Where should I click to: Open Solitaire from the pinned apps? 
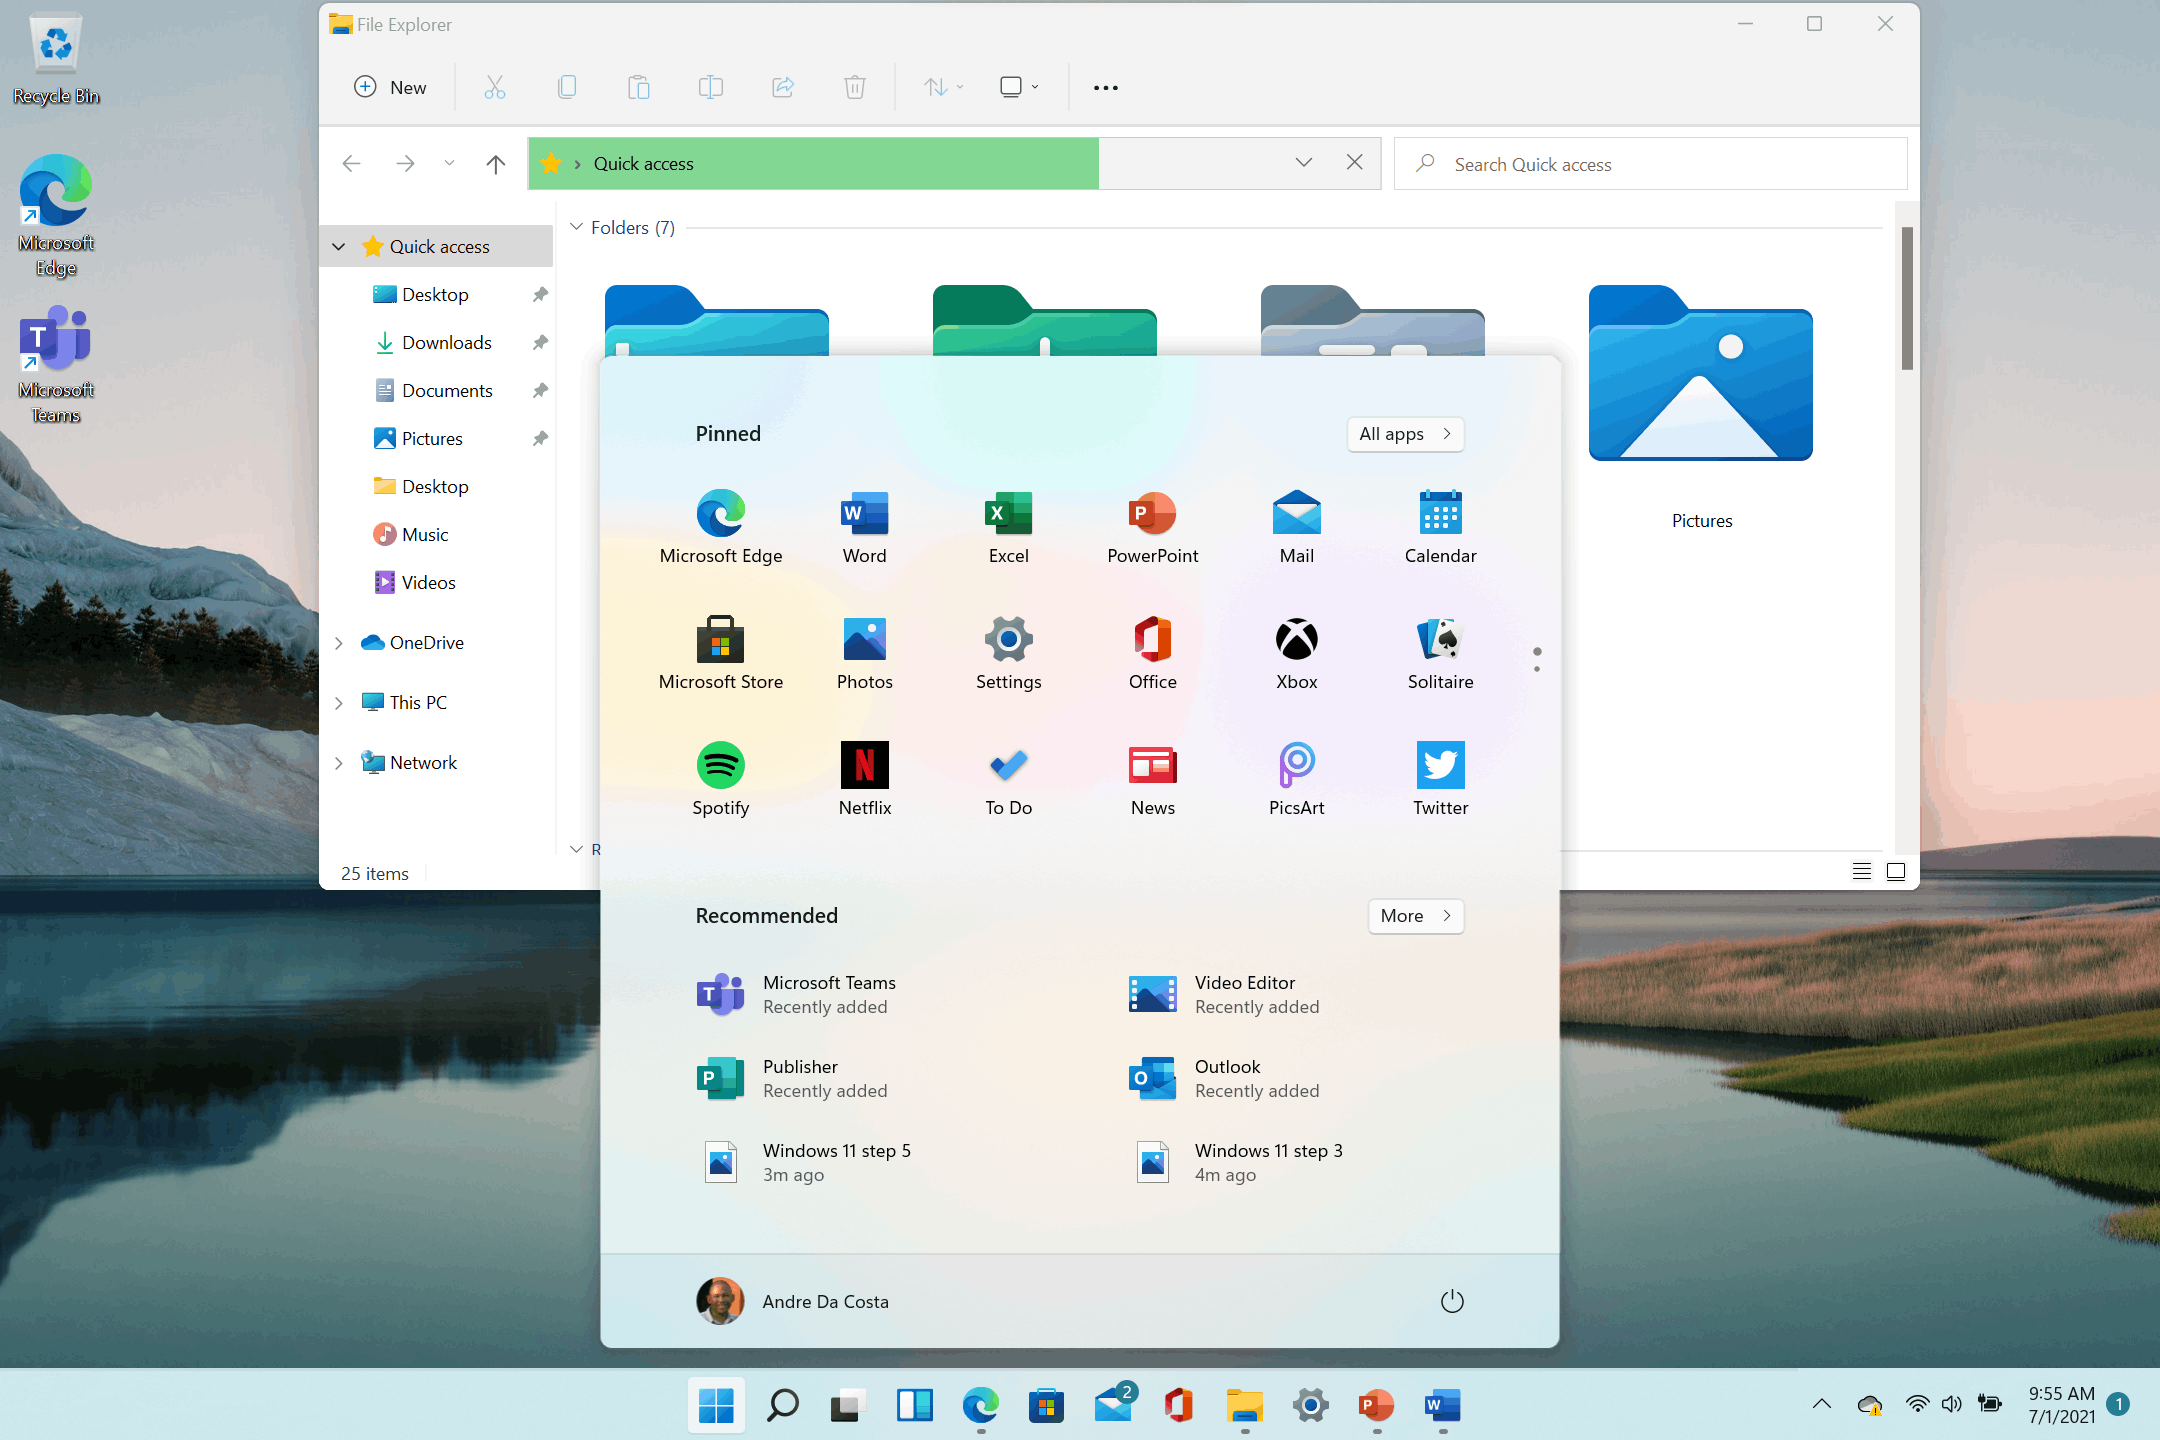pyautogui.click(x=1441, y=653)
